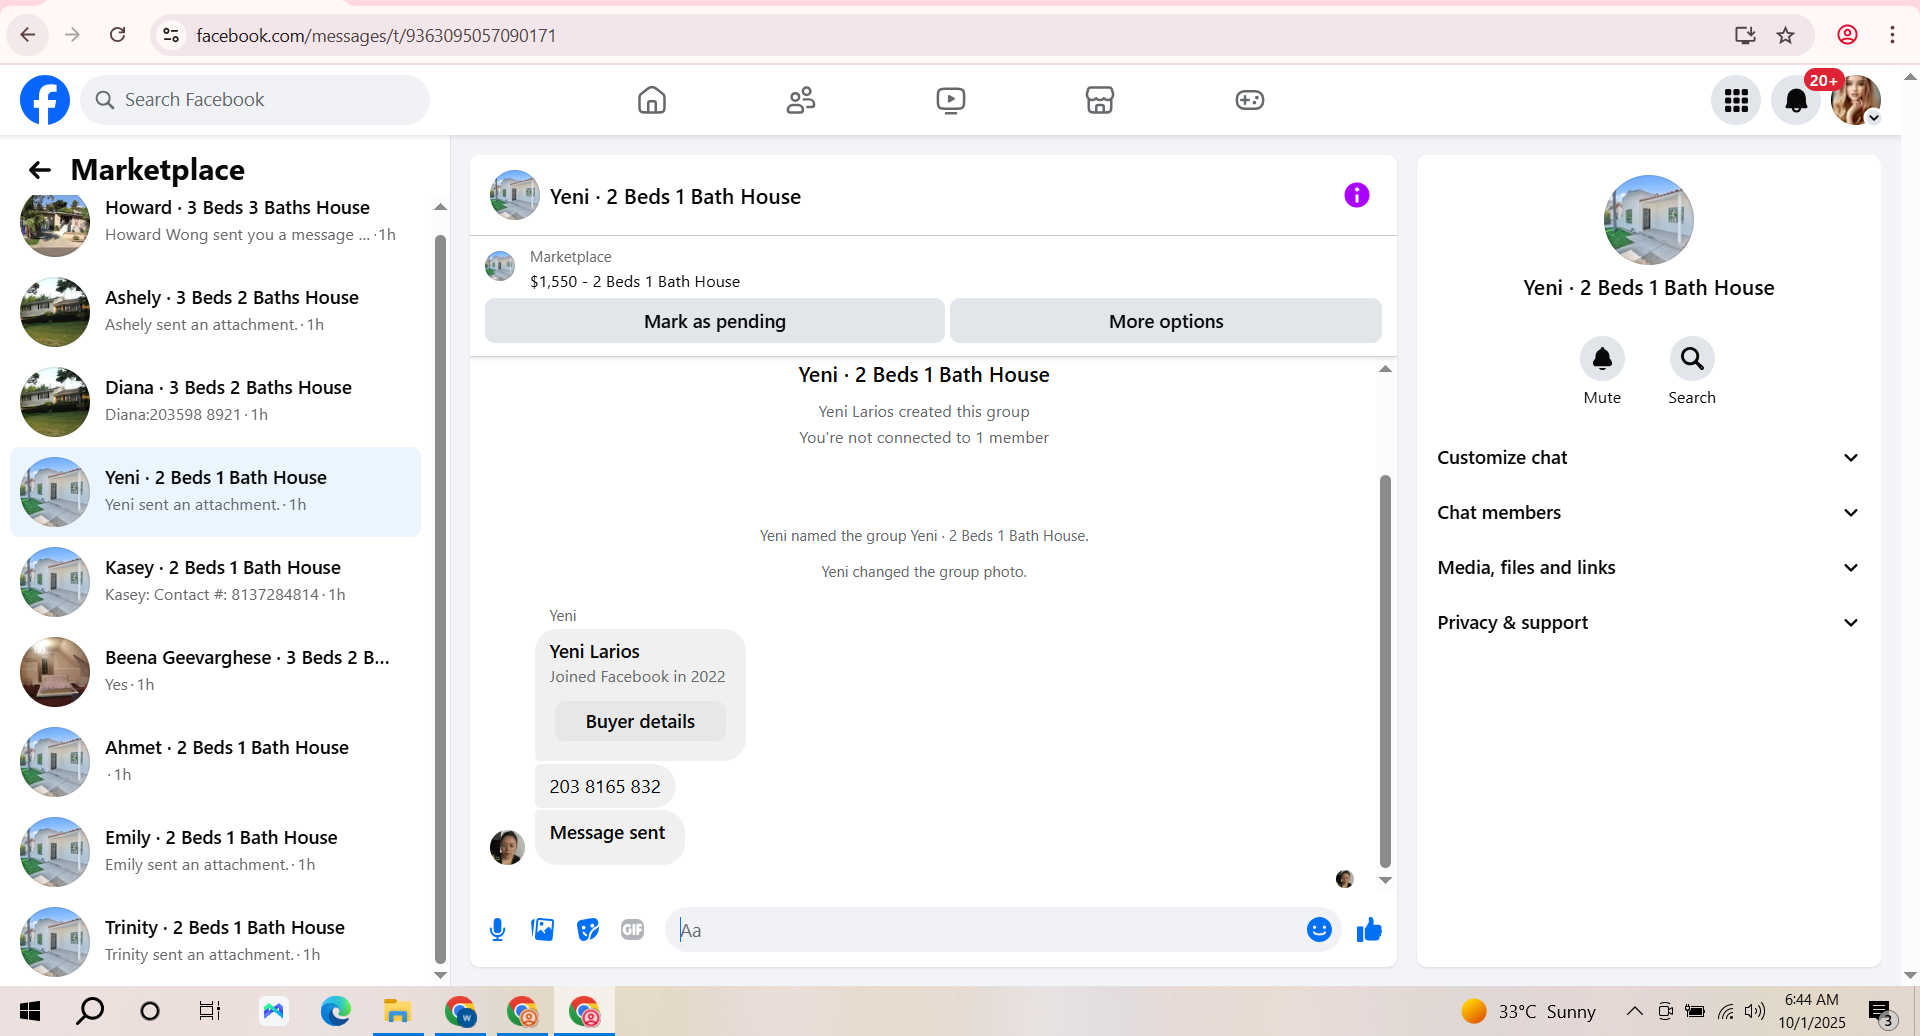Open the taskbar clock showing 6:44 AM
1920x1036 pixels.
(1812, 1011)
